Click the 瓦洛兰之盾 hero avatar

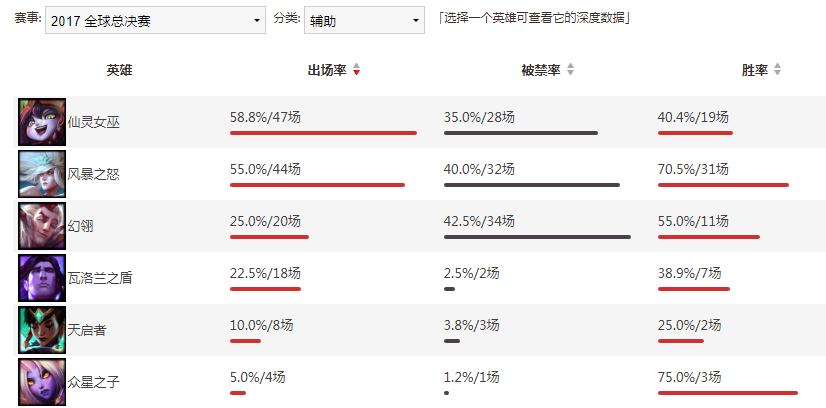pos(42,278)
